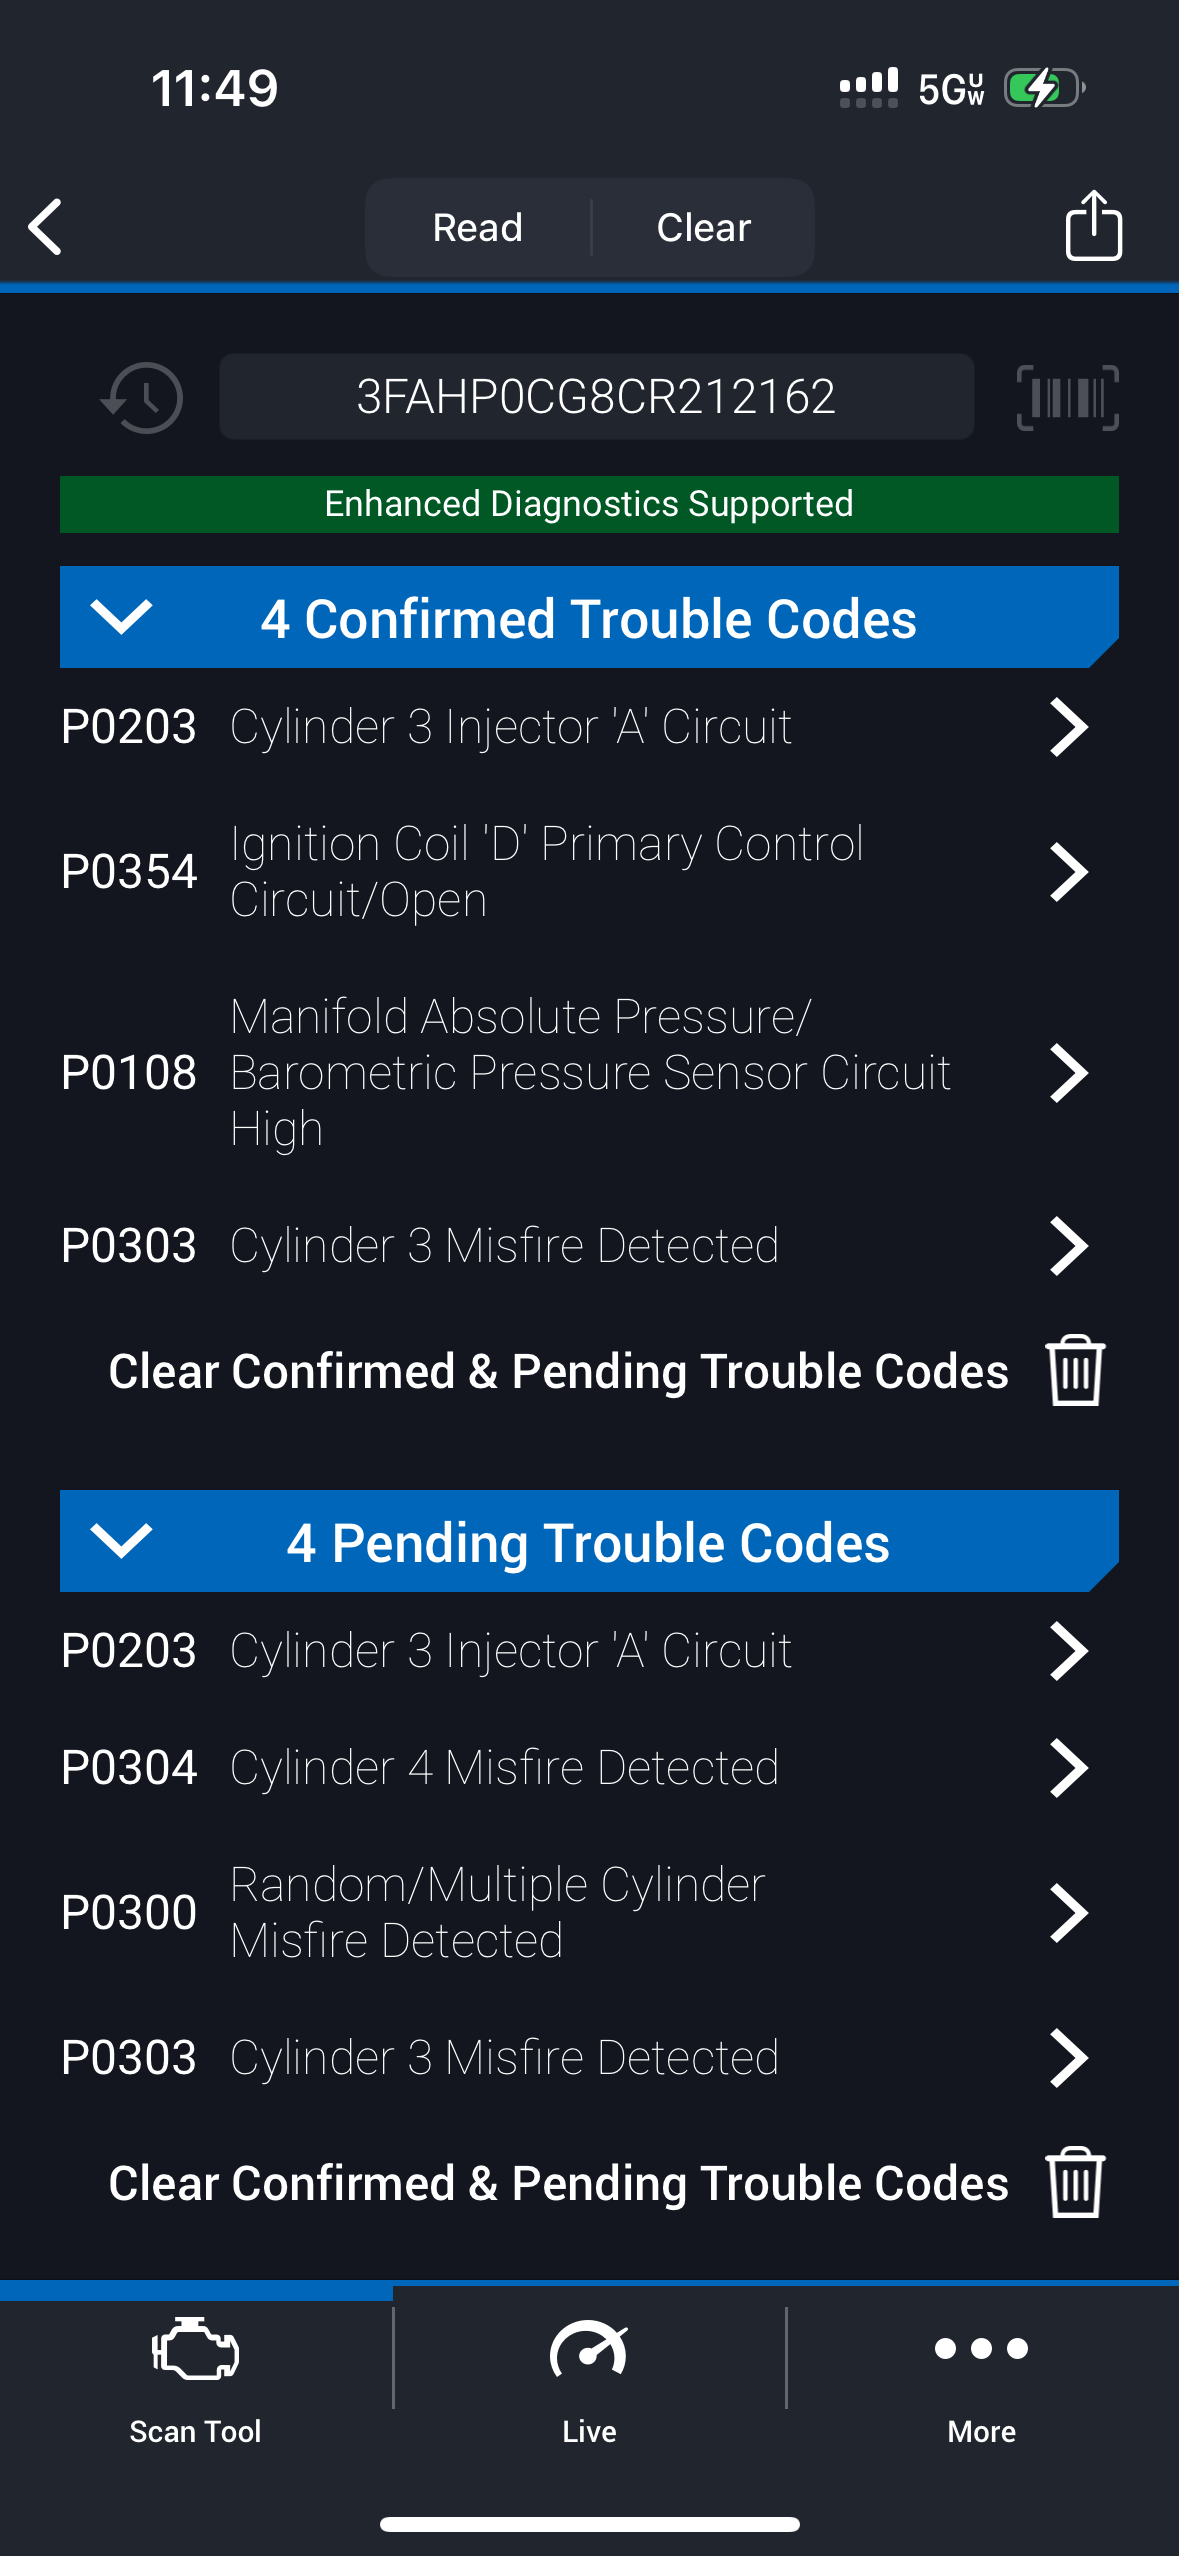
Task: Tap the barcode VIN scanner icon
Action: click(1067, 398)
